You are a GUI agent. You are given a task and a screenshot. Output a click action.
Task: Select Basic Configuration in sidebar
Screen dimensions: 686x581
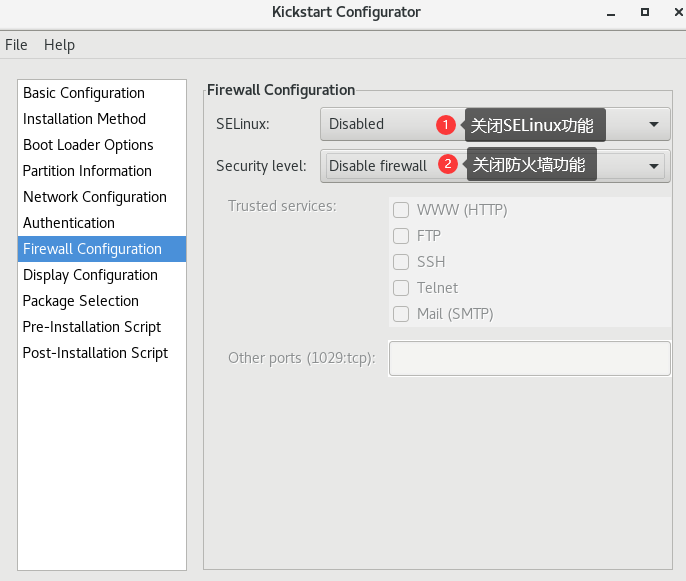(x=102, y=93)
